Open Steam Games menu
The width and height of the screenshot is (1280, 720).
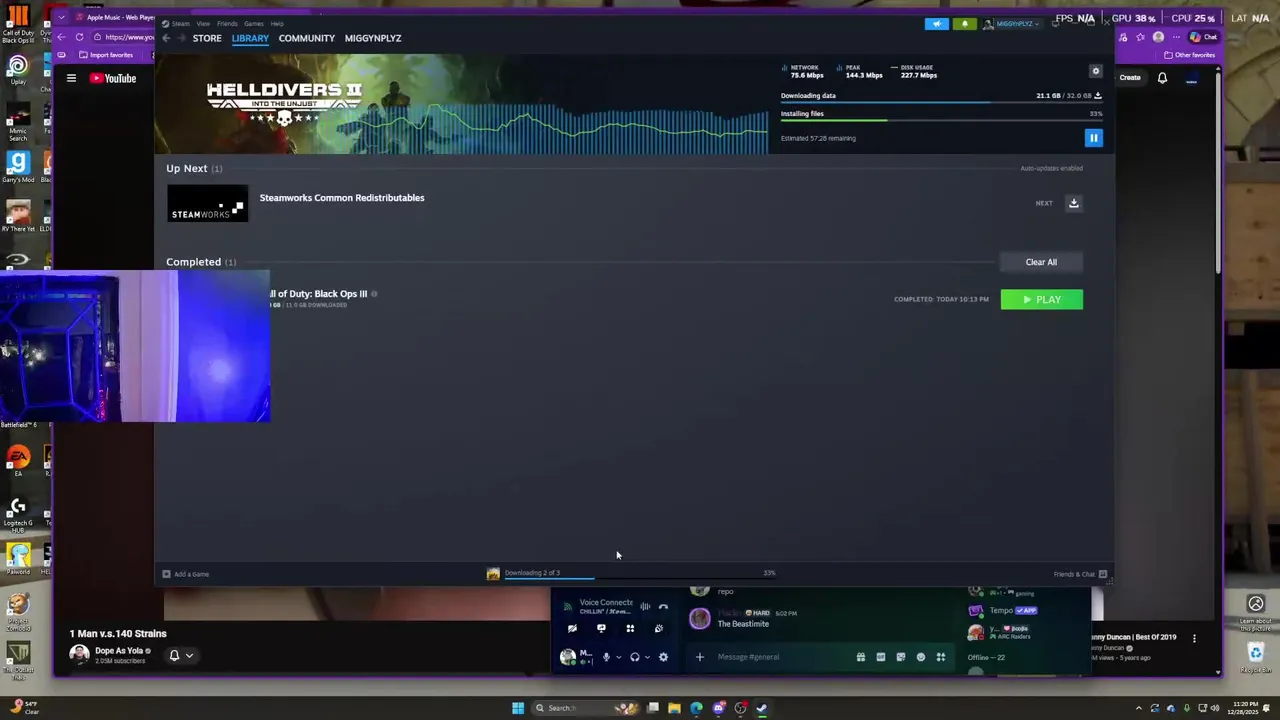tap(254, 23)
